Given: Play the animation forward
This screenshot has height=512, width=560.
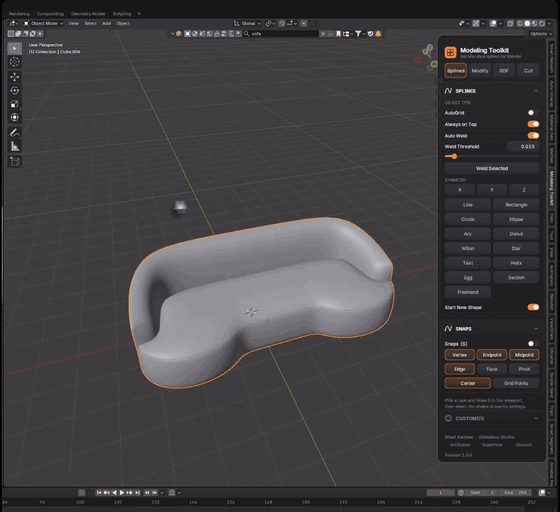Looking at the screenshot, I should point(122,492).
